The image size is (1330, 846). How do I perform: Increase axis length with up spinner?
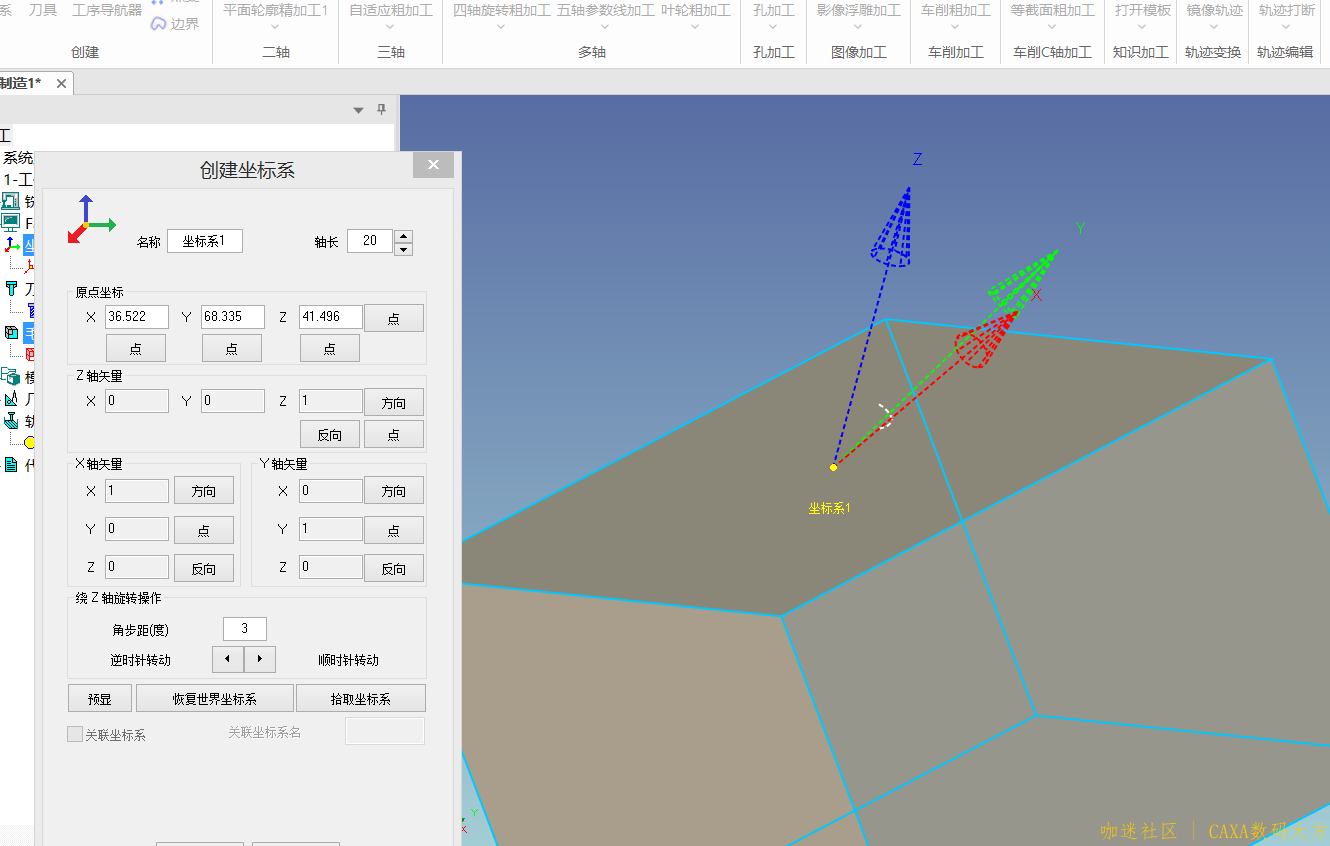[403, 235]
